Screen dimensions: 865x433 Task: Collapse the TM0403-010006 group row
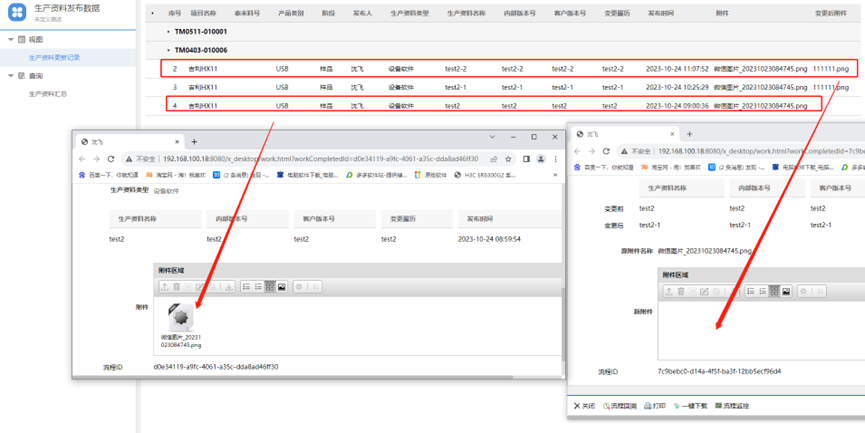[x=168, y=50]
